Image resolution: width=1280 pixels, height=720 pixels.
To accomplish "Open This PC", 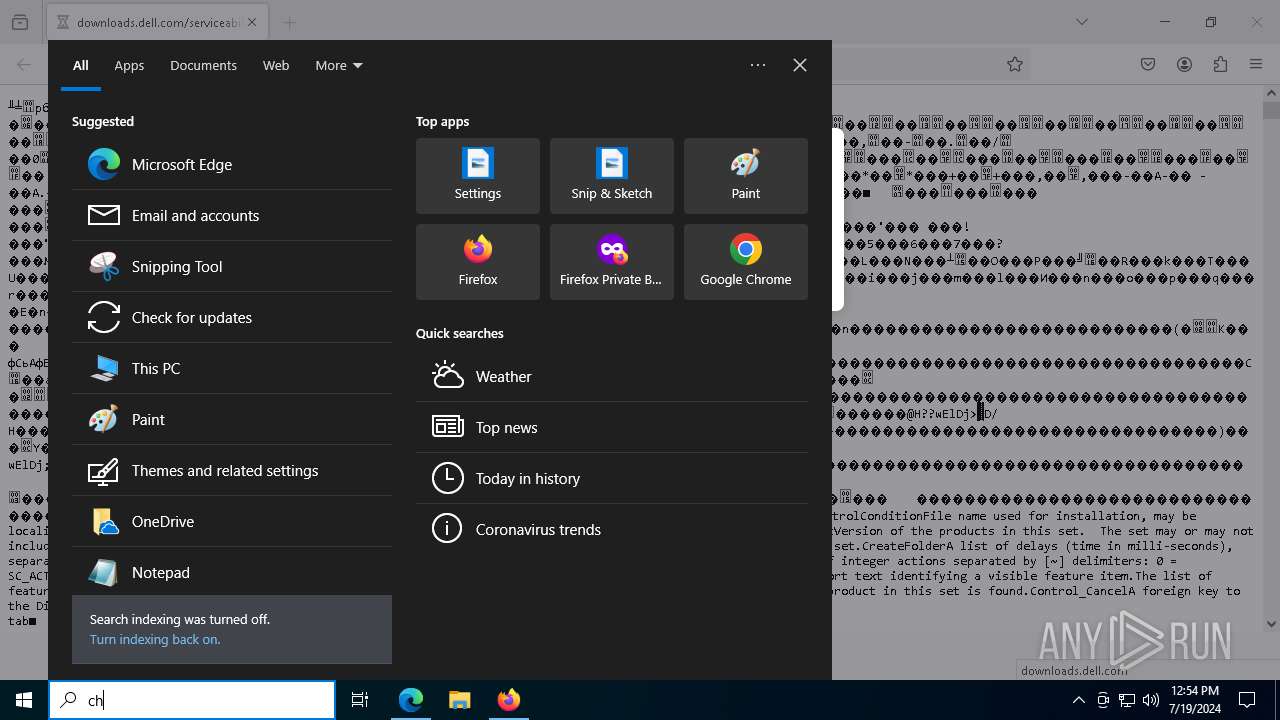I will [x=232, y=369].
